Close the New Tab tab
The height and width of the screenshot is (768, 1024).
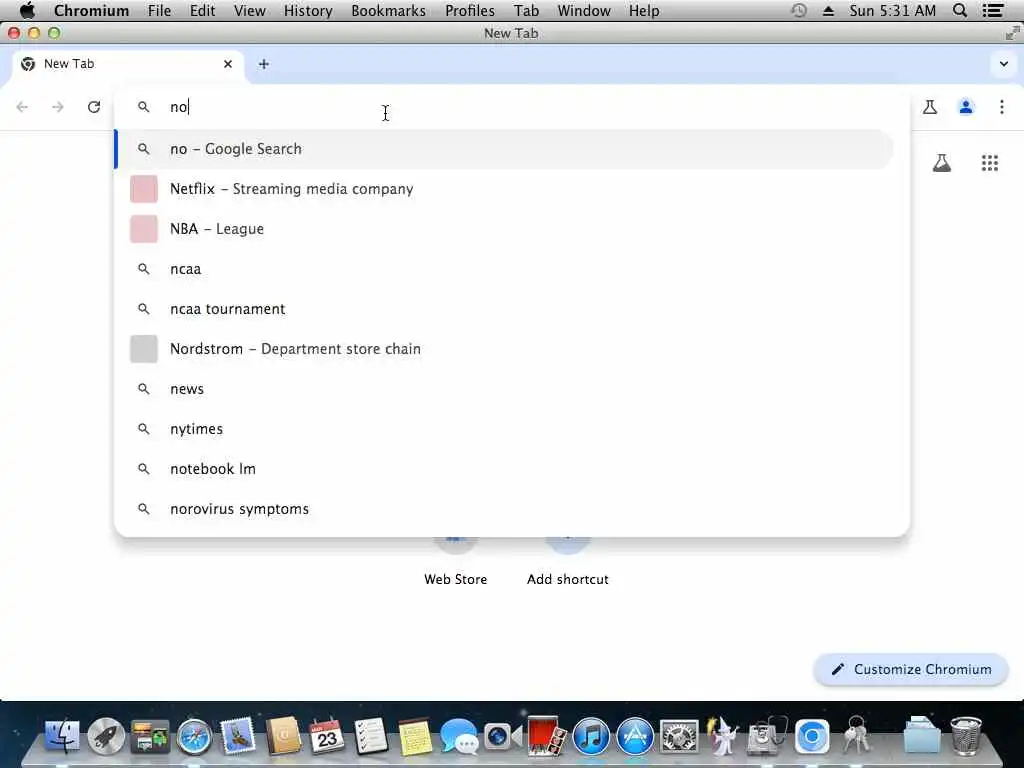[228, 64]
